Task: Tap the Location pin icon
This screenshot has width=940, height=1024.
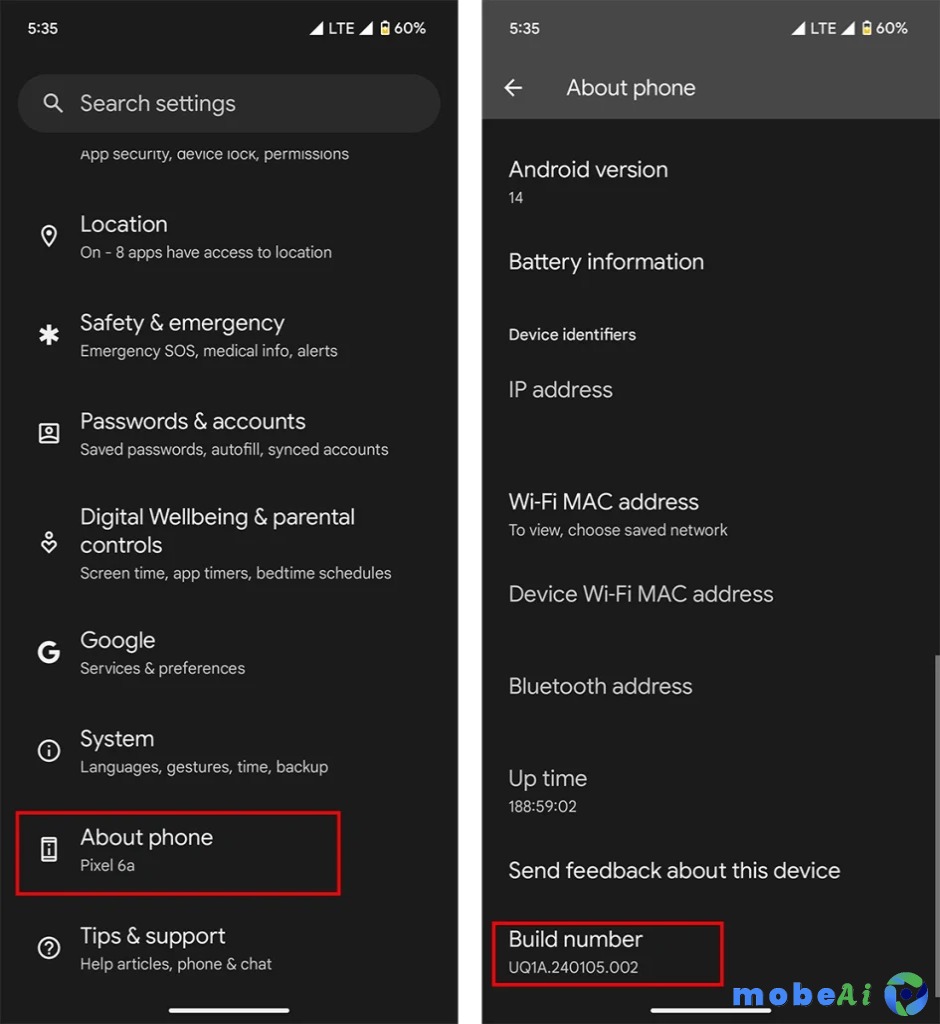Action: [48, 236]
